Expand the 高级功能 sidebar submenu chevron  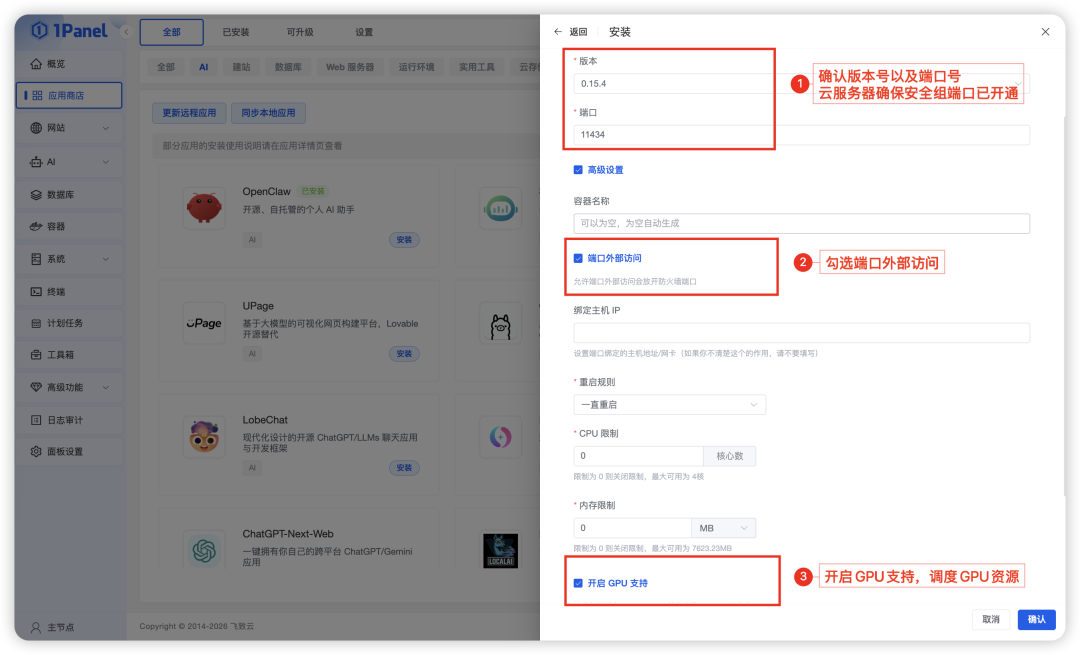pos(105,387)
